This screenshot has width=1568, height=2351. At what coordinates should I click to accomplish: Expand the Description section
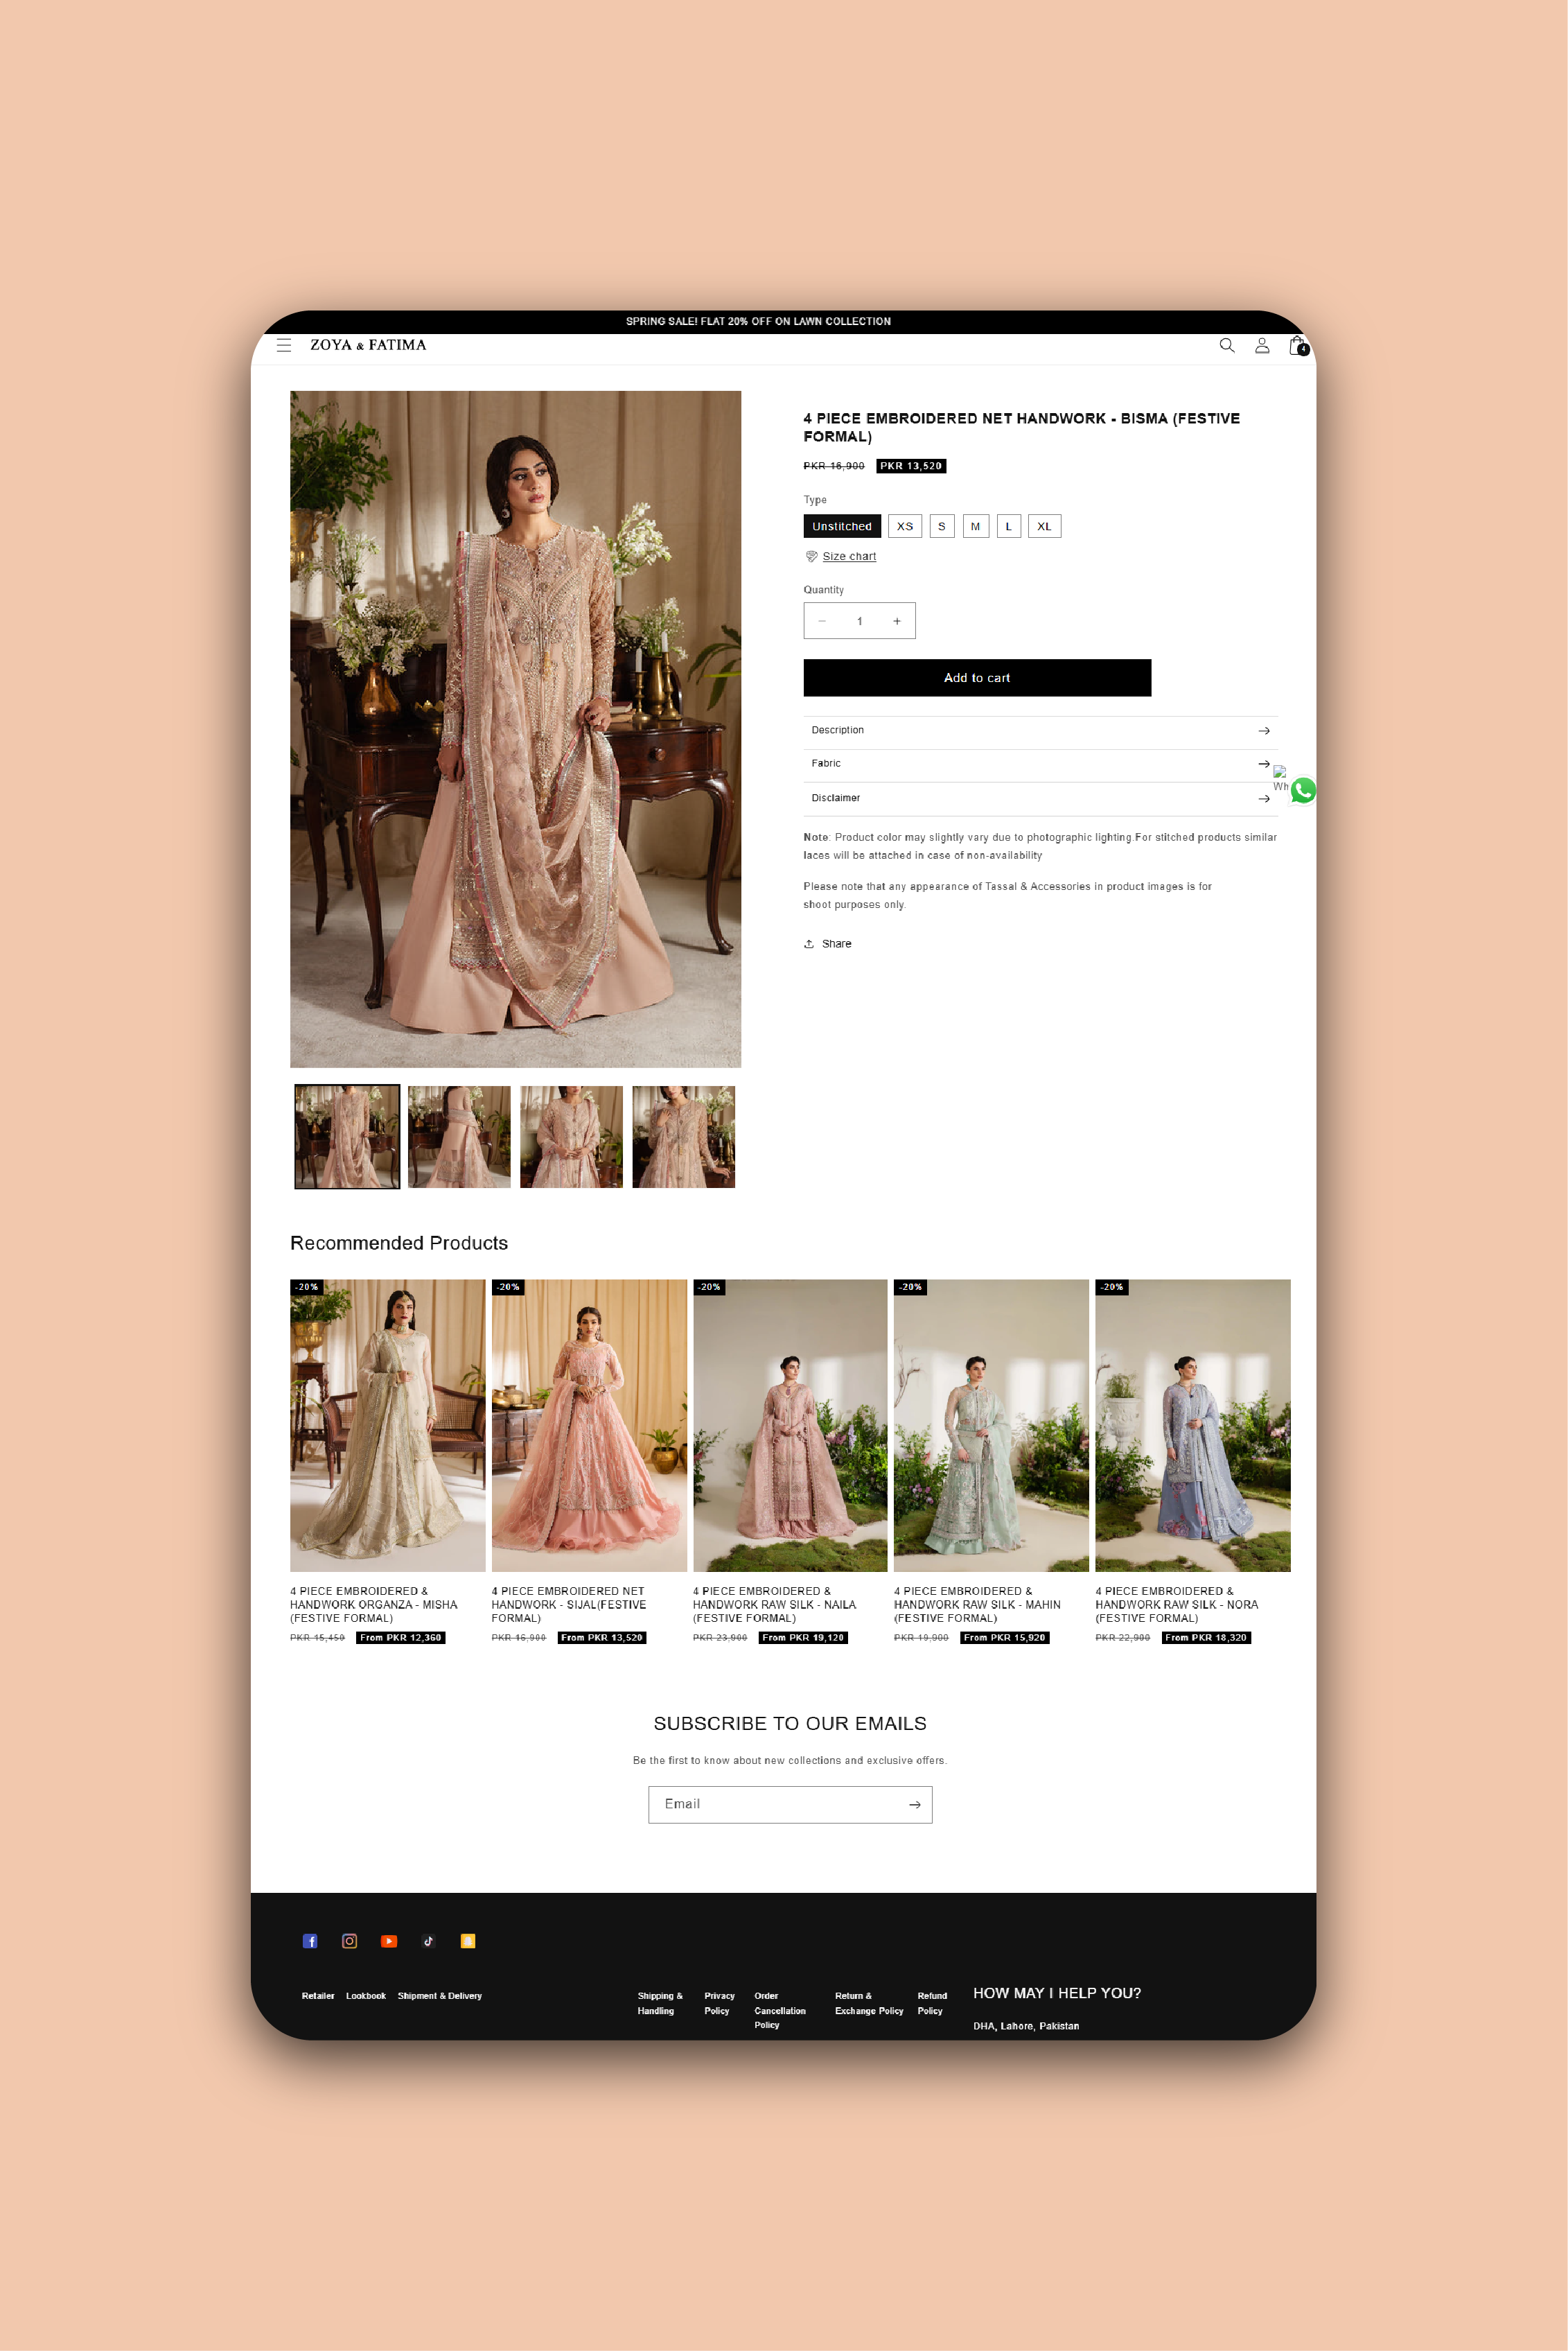point(1039,731)
